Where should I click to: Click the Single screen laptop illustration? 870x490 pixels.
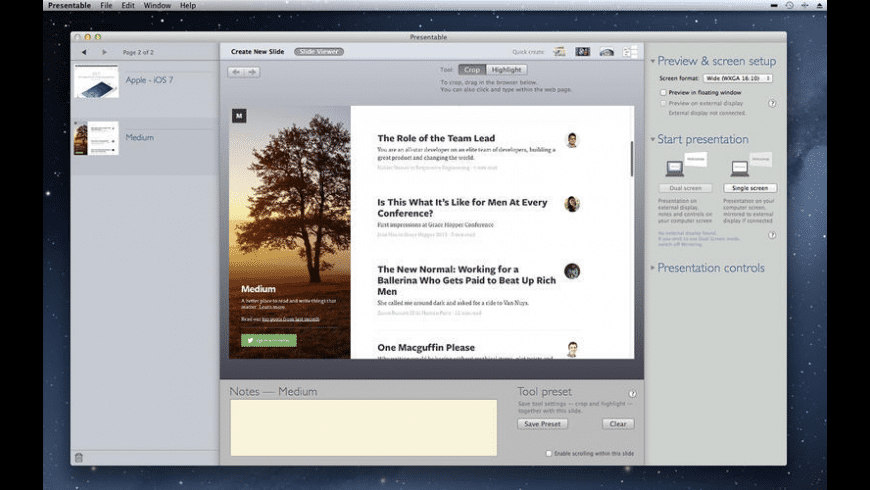[751, 164]
